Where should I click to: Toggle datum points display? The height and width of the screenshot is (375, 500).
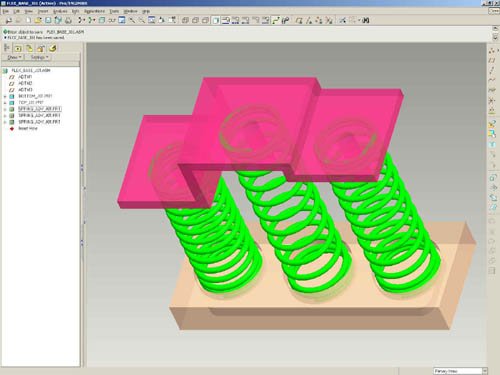pyautogui.click(x=319, y=20)
